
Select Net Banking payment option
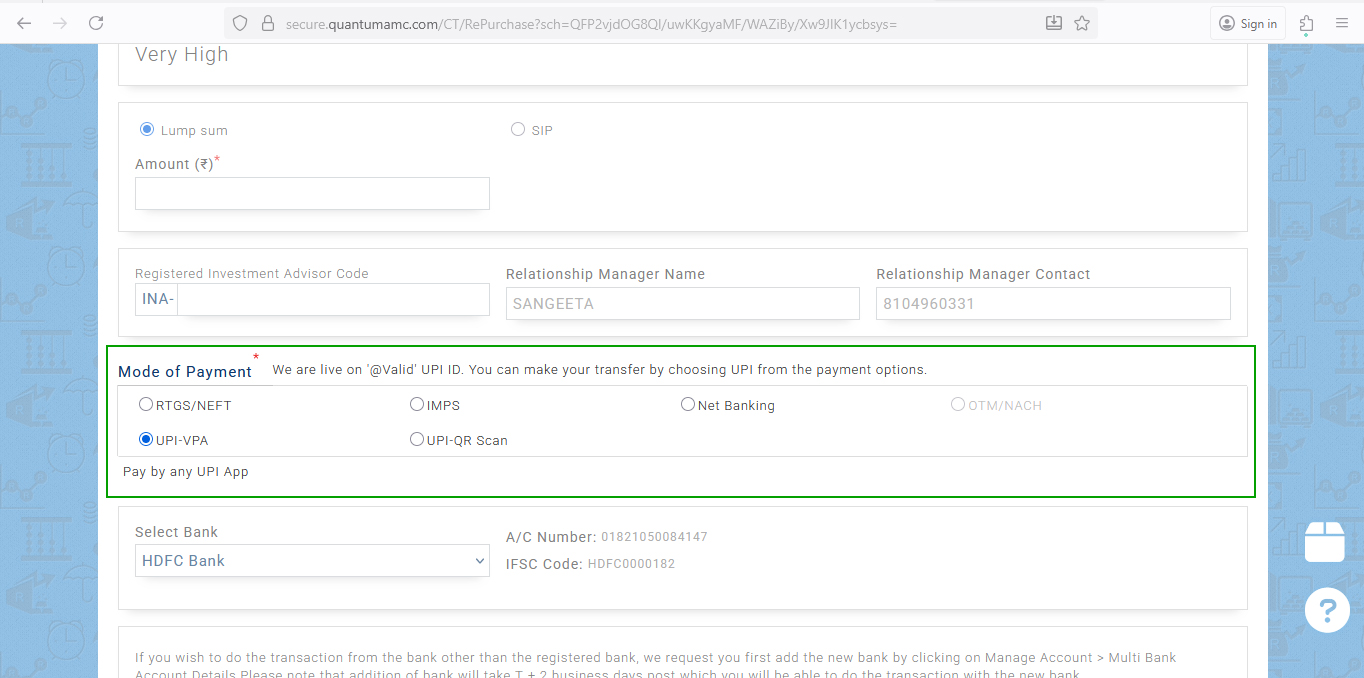pyautogui.click(x=688, y=405)
